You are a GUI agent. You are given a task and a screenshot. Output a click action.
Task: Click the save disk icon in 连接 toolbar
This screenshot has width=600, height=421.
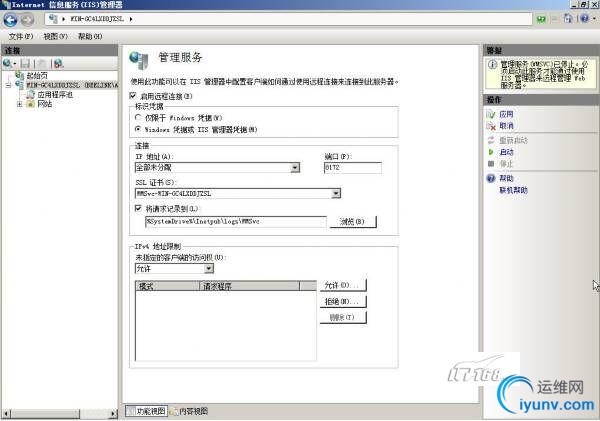coord(26,63)
